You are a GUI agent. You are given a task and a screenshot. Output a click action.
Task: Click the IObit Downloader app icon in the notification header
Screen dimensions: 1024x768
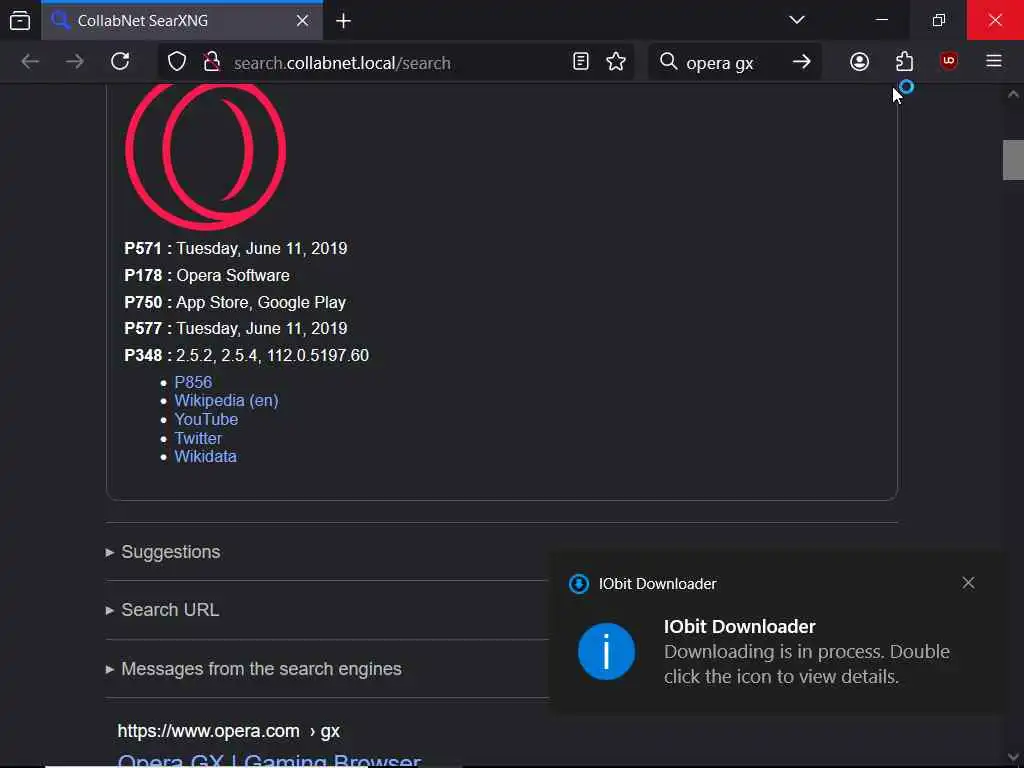click(x=579, y=584)
